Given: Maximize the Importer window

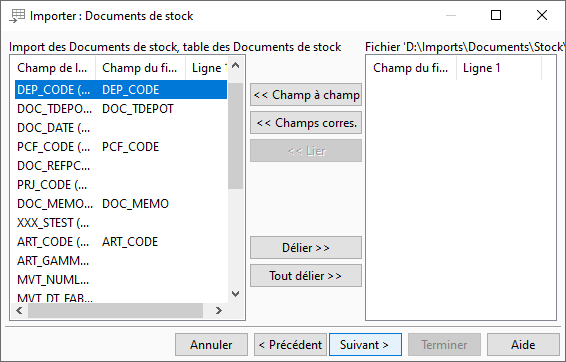Looking at the screenshot, I should (x=496, y=15).
